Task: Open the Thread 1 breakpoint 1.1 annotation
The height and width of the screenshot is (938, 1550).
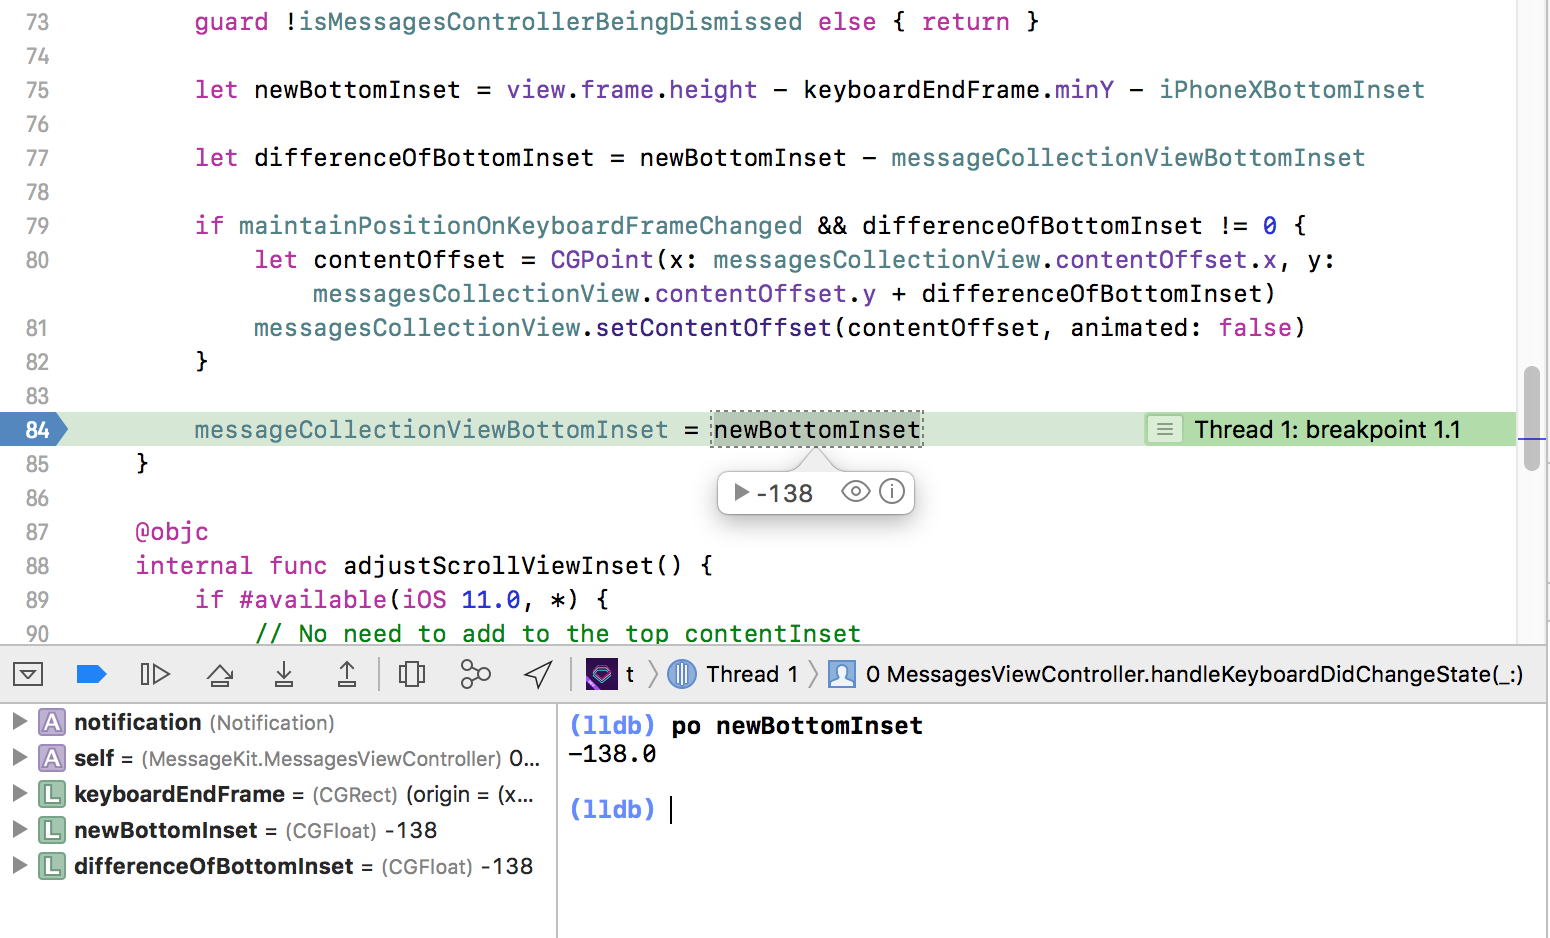Action: [x=1327, y=429]
